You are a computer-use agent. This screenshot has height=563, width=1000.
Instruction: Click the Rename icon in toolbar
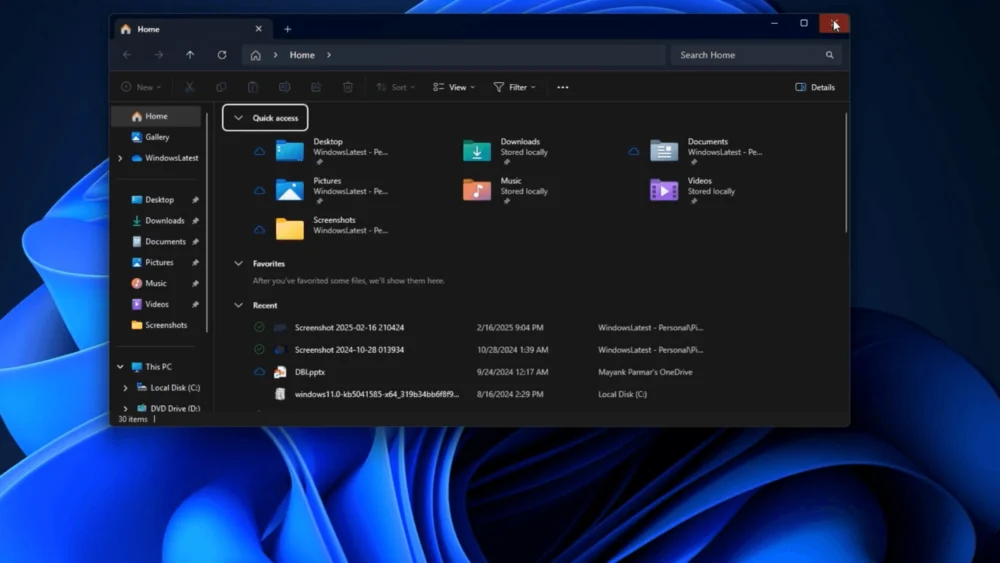click(284, 87)
